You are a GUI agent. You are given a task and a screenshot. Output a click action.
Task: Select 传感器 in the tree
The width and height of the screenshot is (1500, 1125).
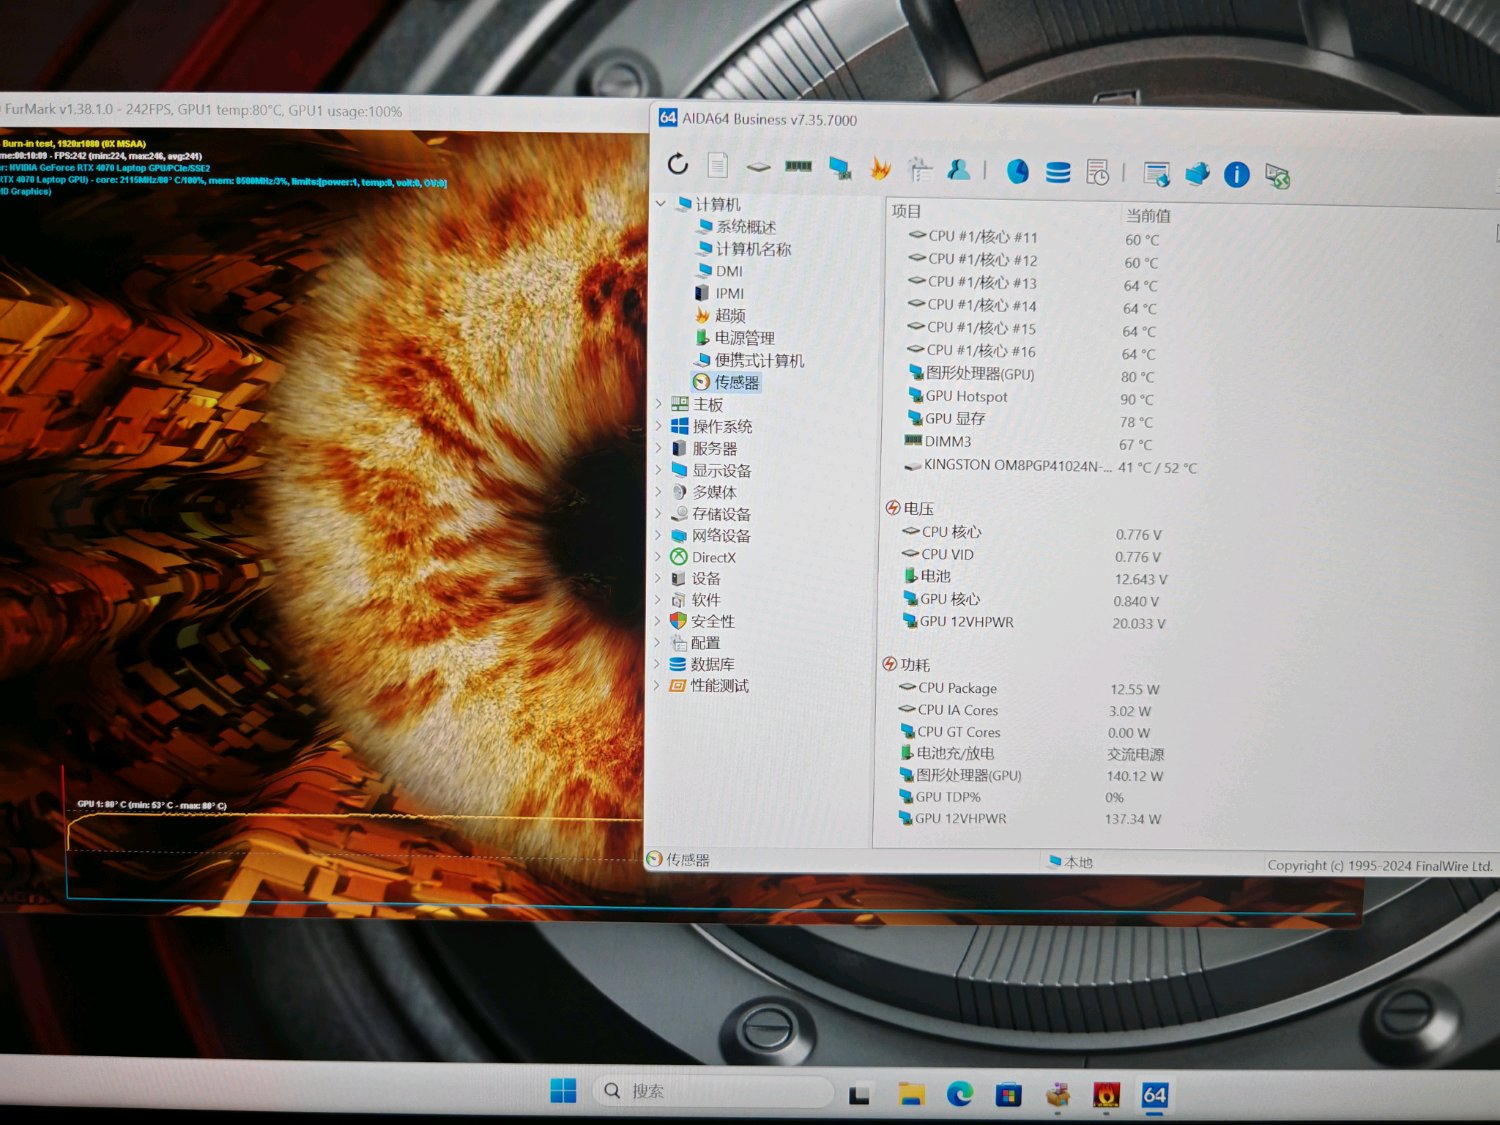[736, 382]
